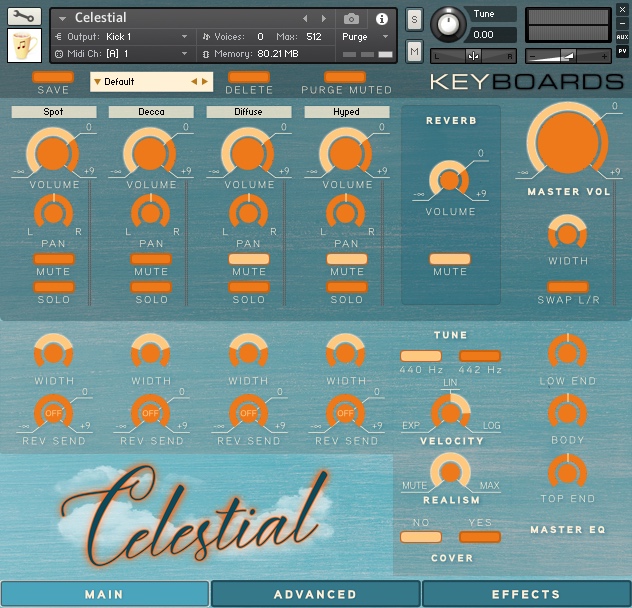Select 442 Hz tuning option
This screenshot has width=632, height=608.
click(x=479, y=356)
